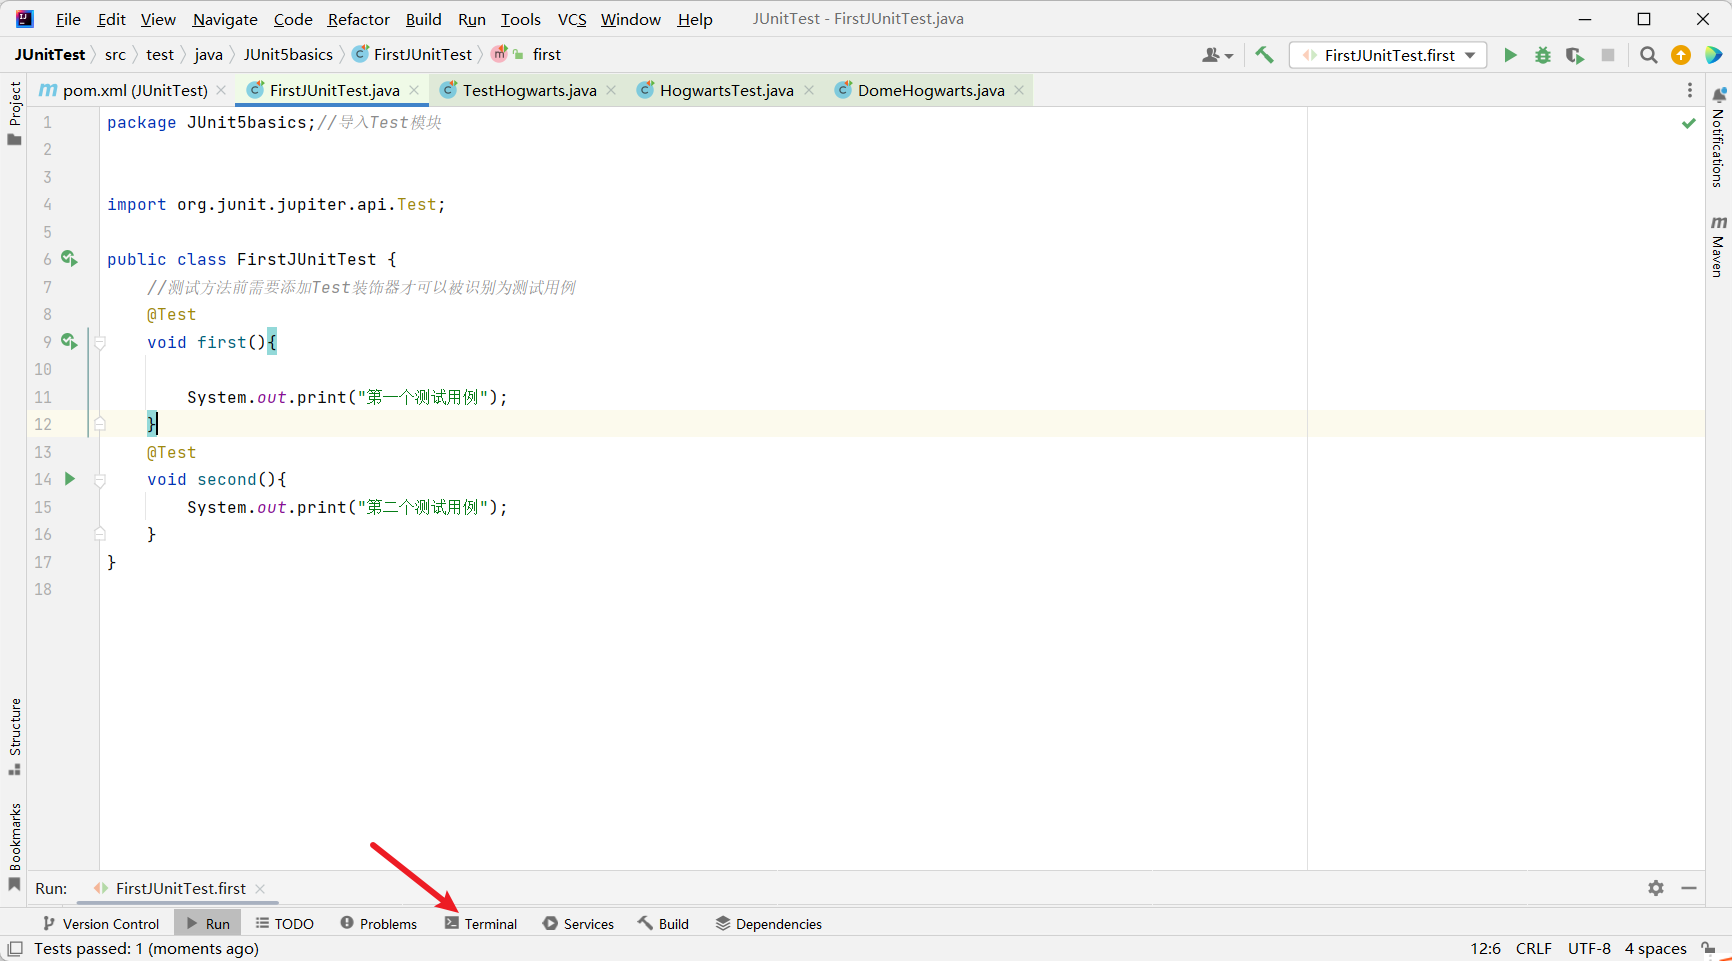Viewport: 1732px width, 961px height.
Task: Open Search Everywhere magnifier icon
Action: click(x=1649, y=55)
